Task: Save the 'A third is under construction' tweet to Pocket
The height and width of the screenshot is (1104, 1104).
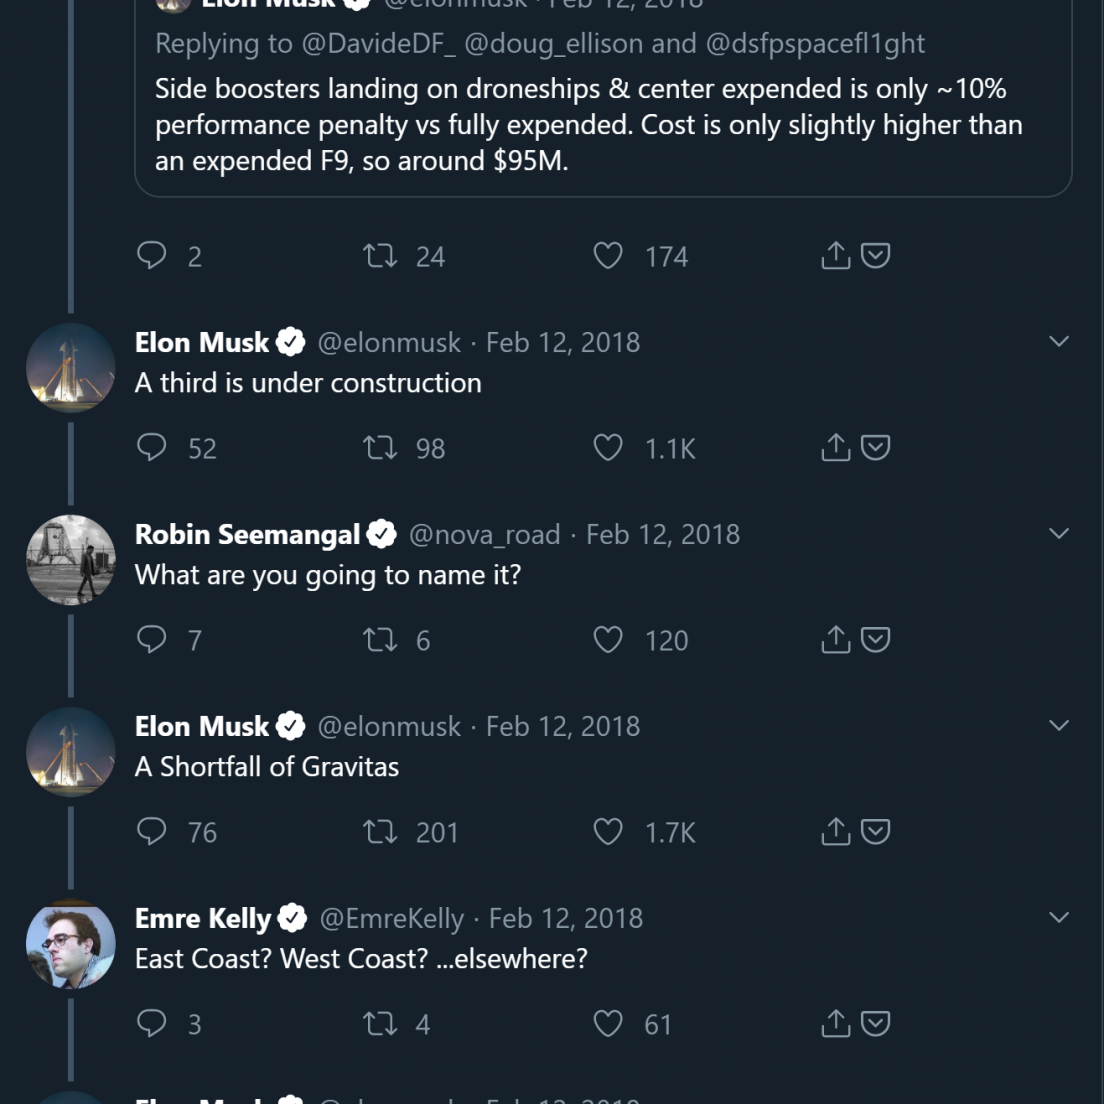Action: pos(875,448)
